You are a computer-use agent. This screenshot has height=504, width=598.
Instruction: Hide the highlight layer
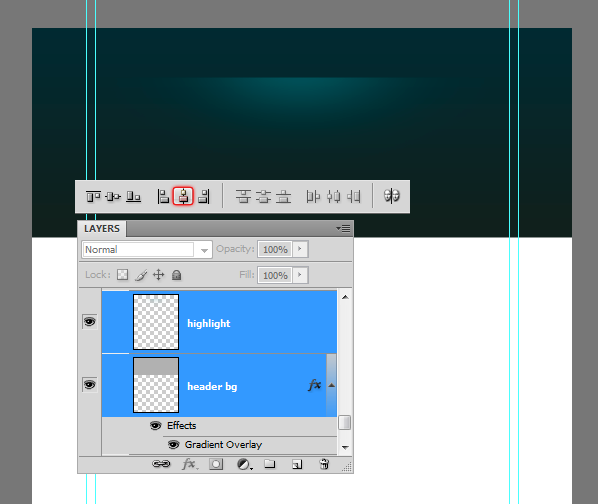click(90, 322)
